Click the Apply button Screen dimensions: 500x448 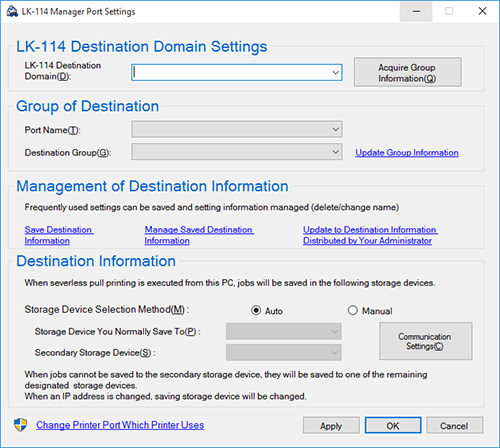331,426
